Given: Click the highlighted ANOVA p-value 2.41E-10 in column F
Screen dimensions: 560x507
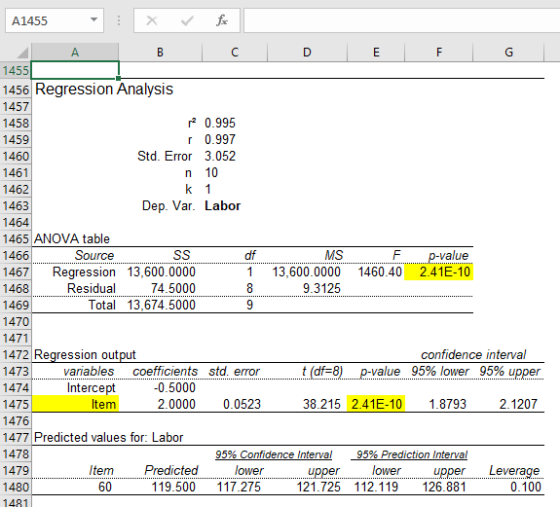Looking at the screenshot, I should [439, 272].
